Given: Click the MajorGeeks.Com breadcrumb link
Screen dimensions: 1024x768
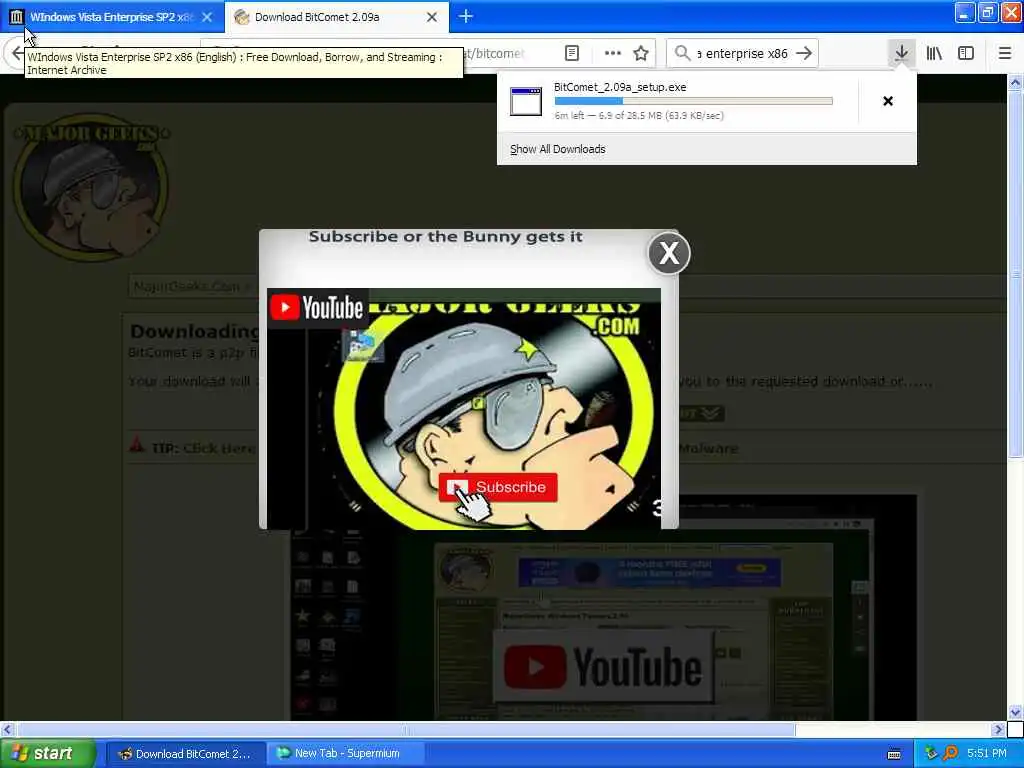Looking at the screenshot, I should 186,286.
